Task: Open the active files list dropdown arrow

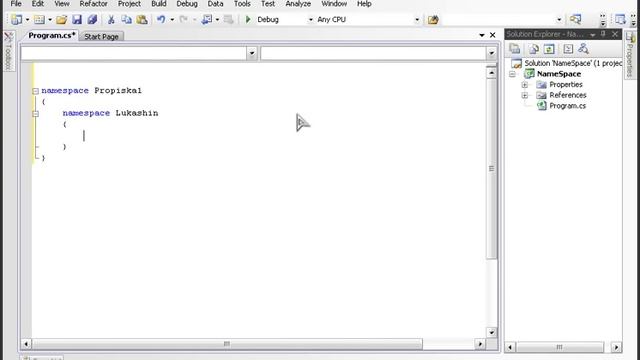Action: click(482, 35)
